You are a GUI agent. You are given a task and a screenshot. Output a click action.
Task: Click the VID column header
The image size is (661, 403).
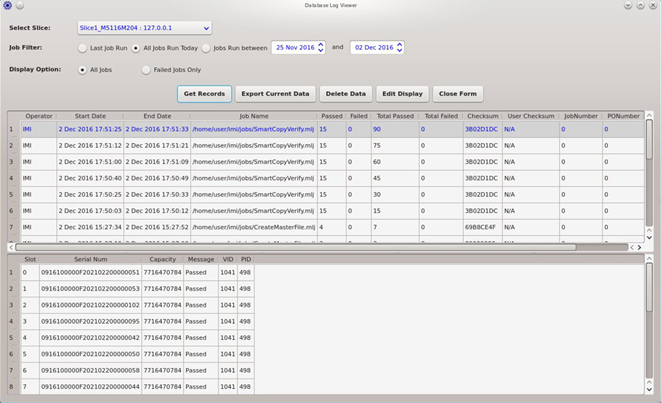pos(228,259)
